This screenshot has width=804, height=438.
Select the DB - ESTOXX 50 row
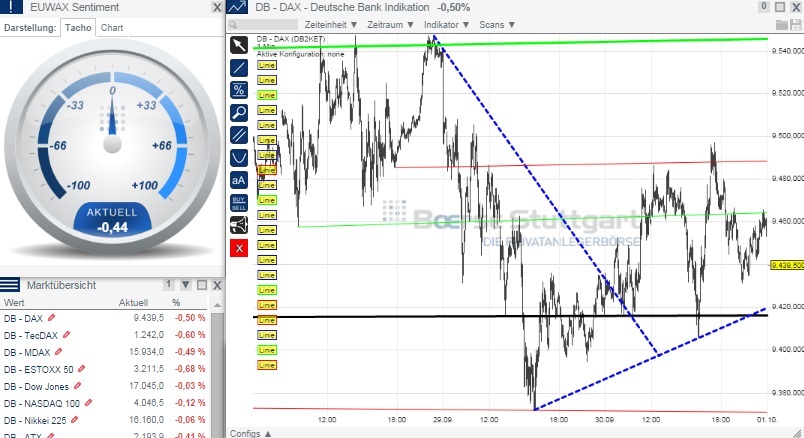105,369
